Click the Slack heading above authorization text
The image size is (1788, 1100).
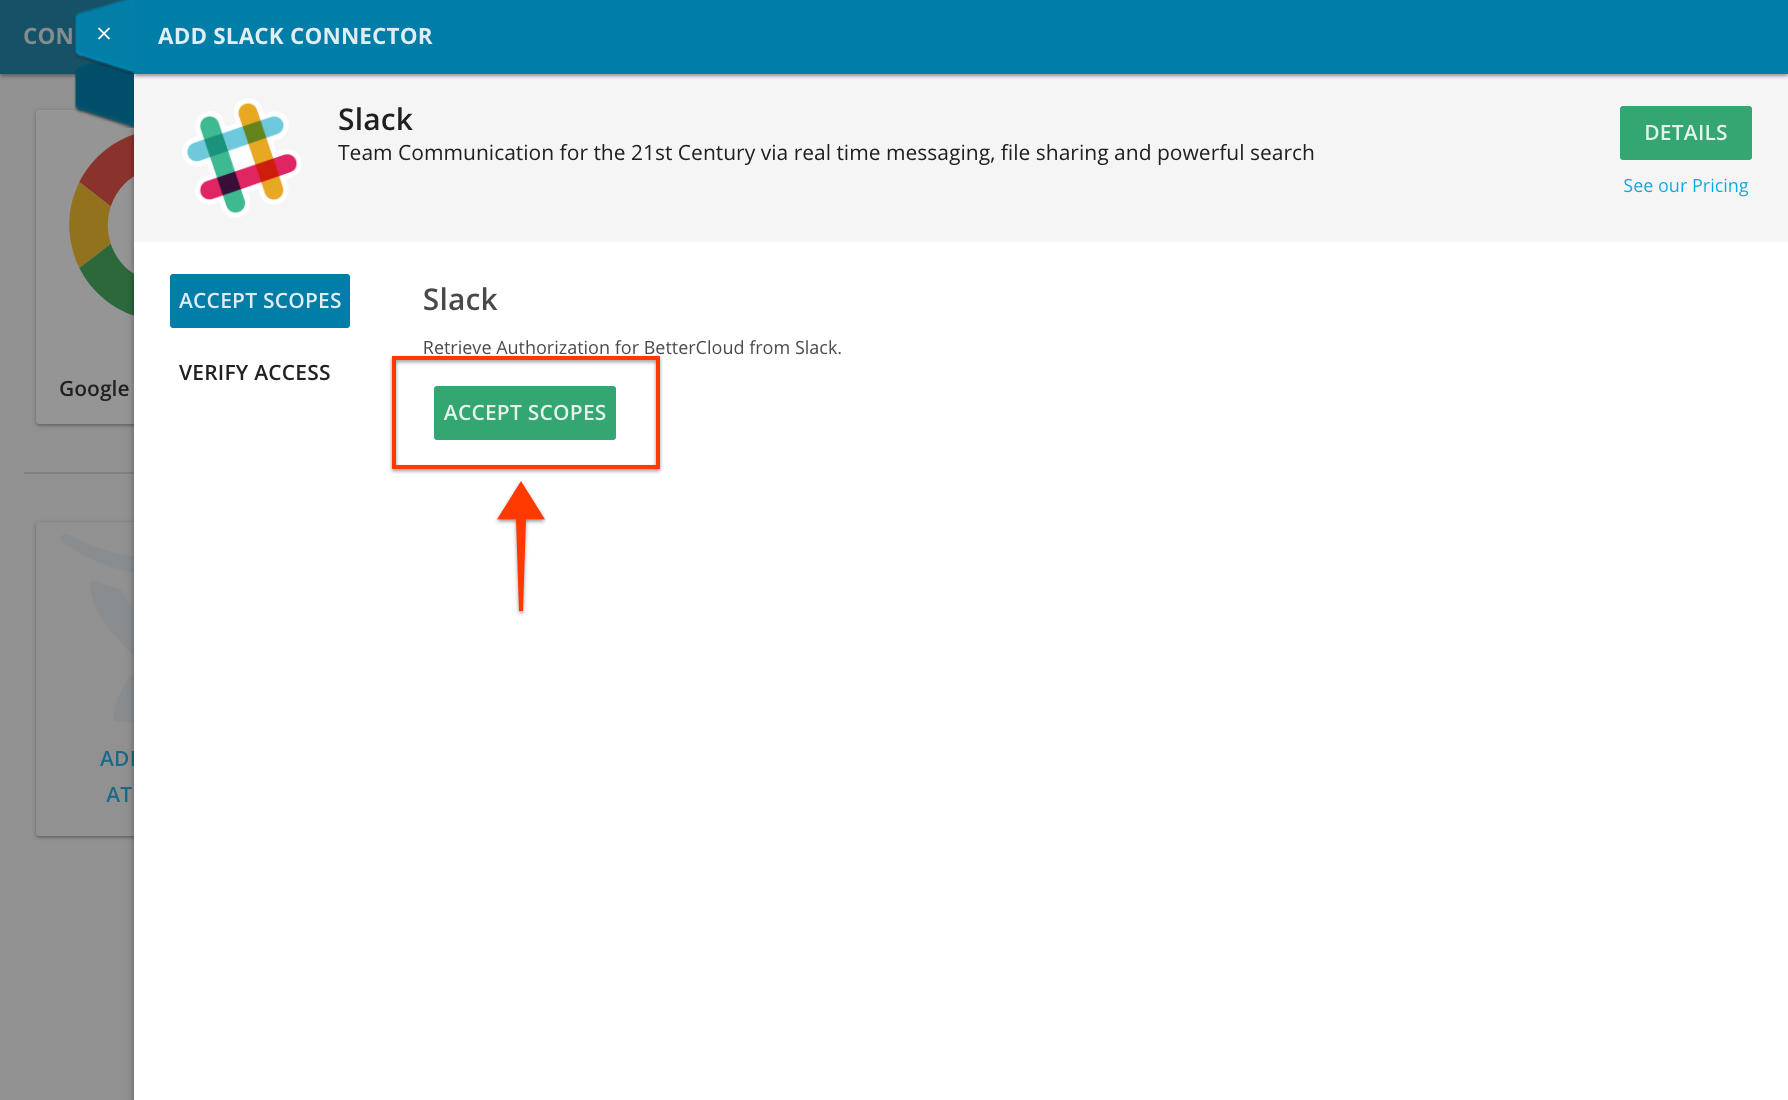[x=460, y=300]
